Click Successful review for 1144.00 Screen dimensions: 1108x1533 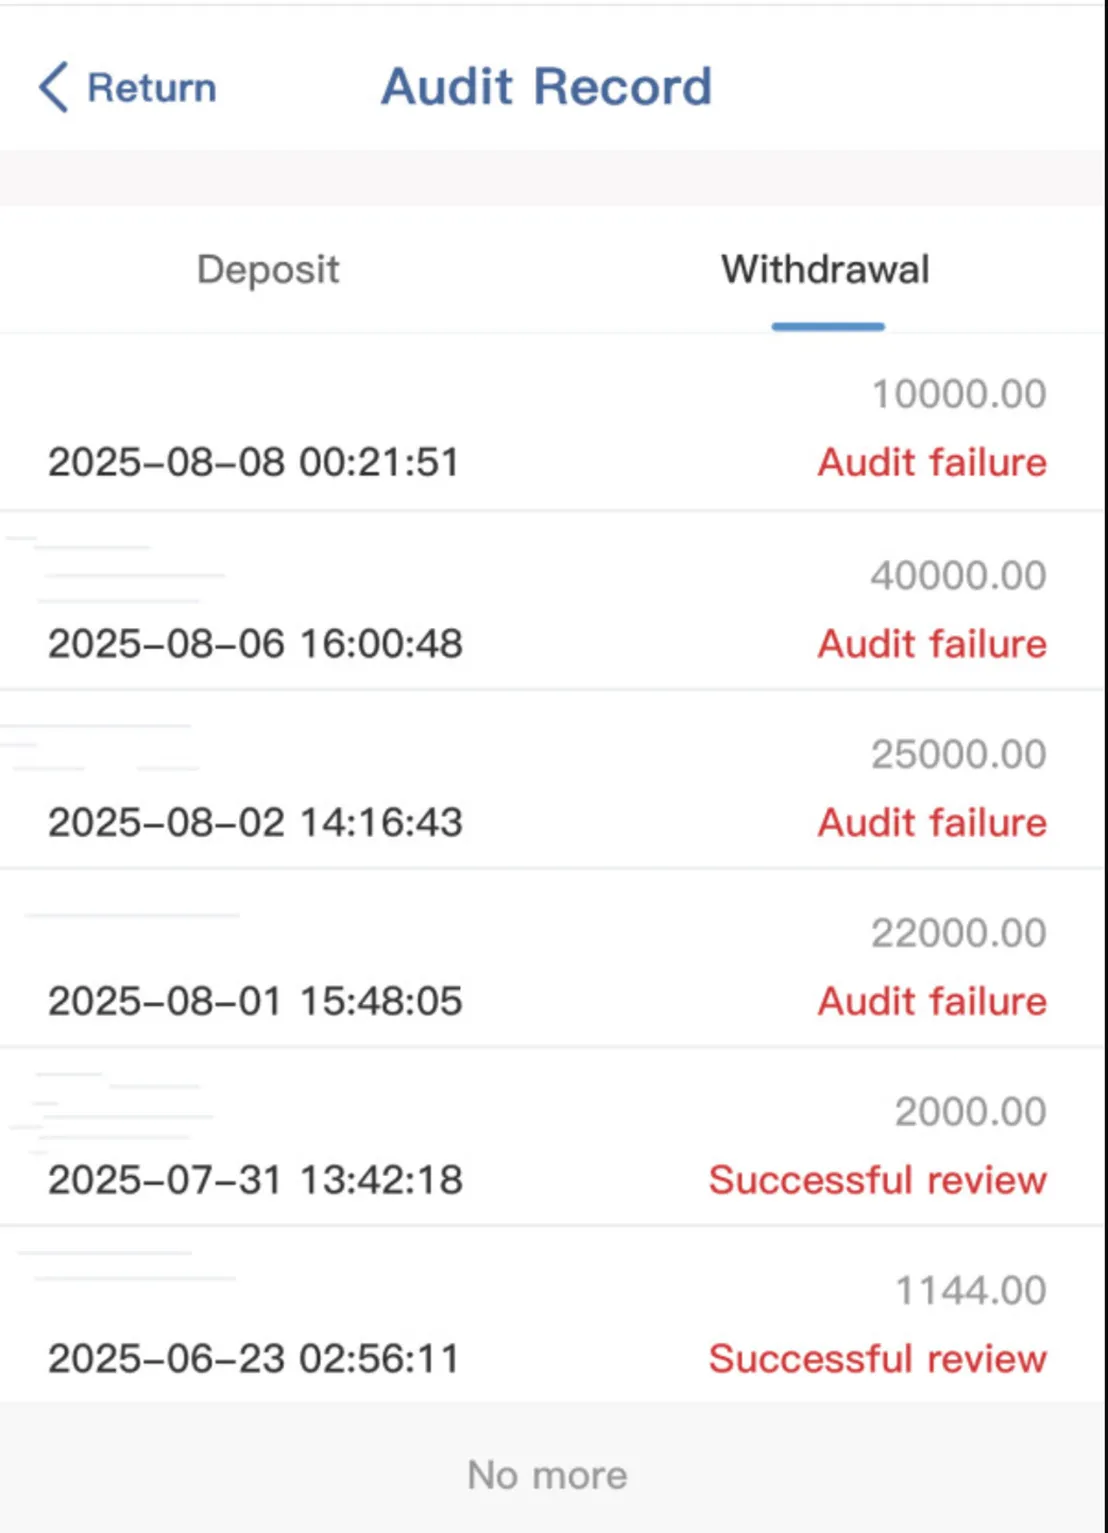click(x=878, y=1359)
